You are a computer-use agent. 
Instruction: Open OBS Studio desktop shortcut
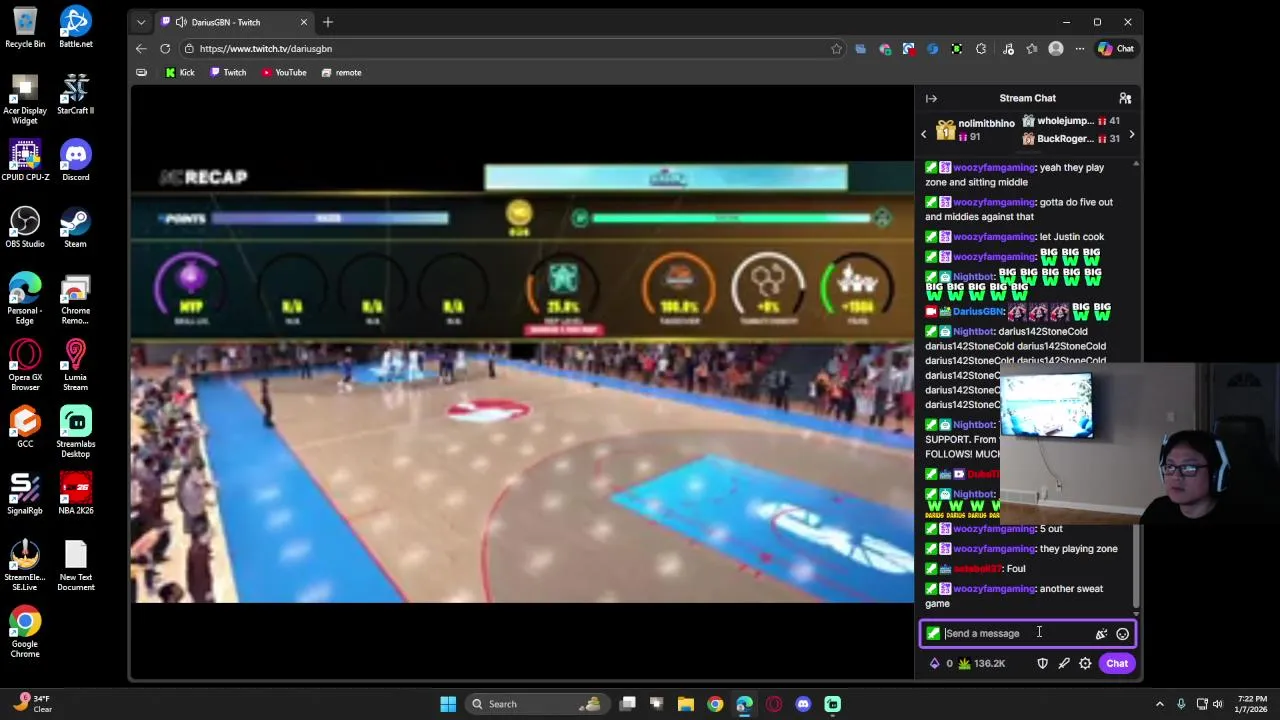pos(25,227)
